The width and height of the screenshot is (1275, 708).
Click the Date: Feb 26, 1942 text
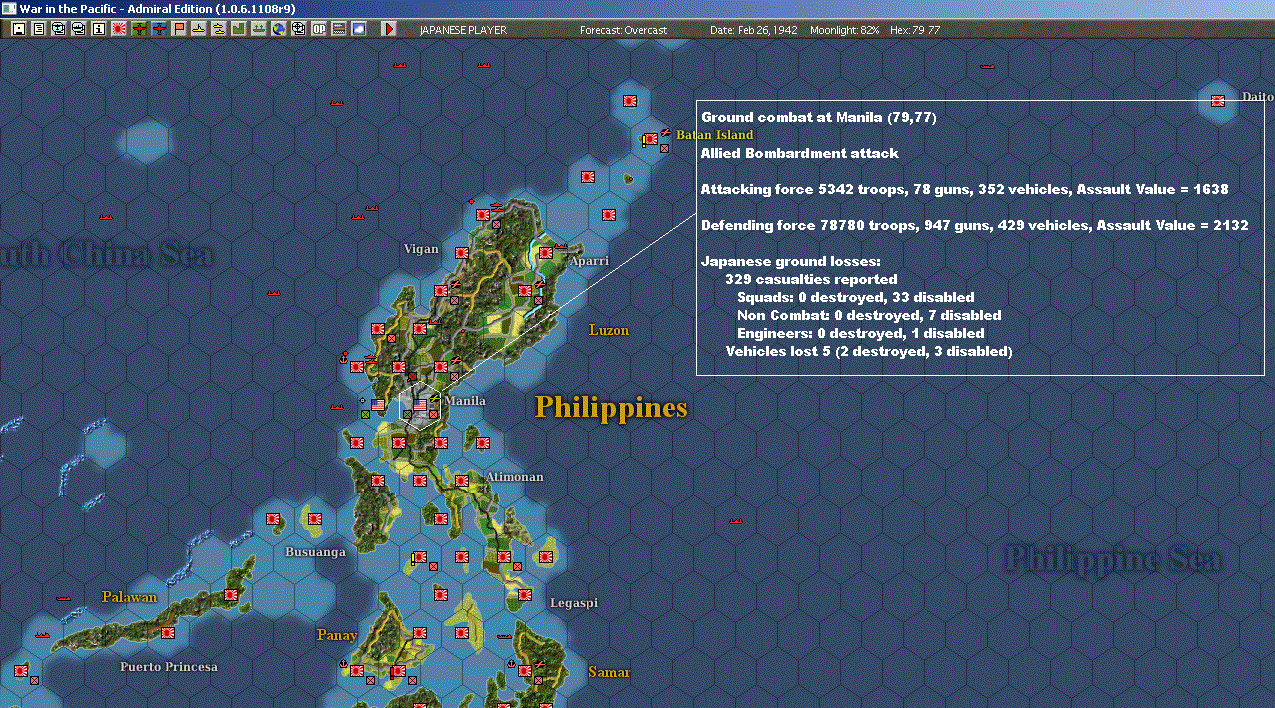click(753, 30)
